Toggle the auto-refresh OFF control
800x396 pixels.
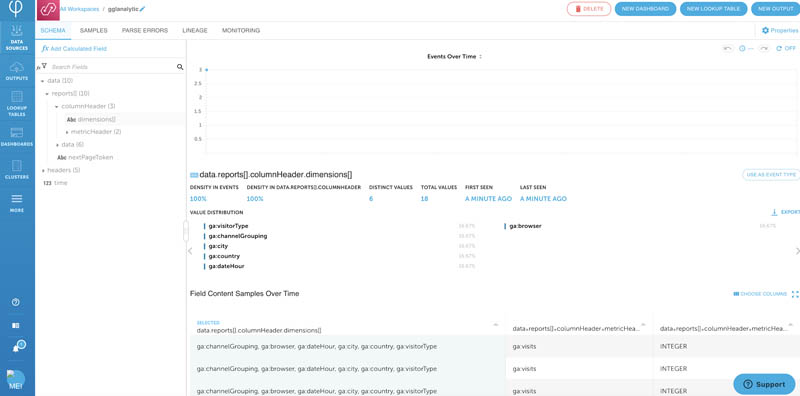click(785, 48)
